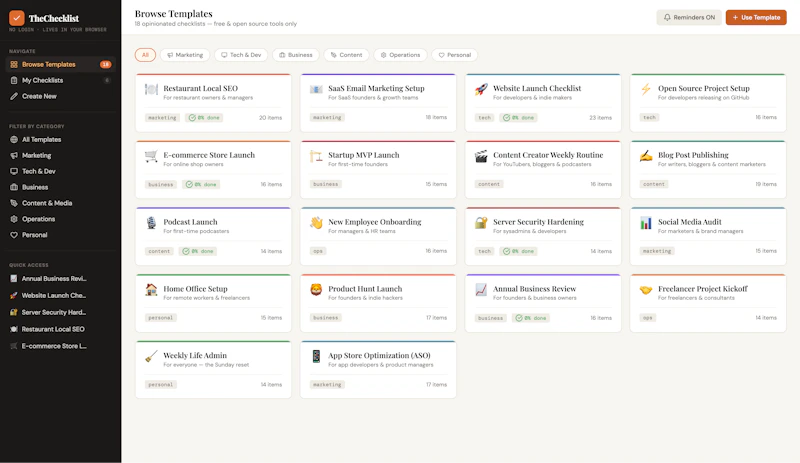800x463 pixels.
Task: Click the envelope icon on SaaS Email Marketing Setup
Action: pos(316,89)
